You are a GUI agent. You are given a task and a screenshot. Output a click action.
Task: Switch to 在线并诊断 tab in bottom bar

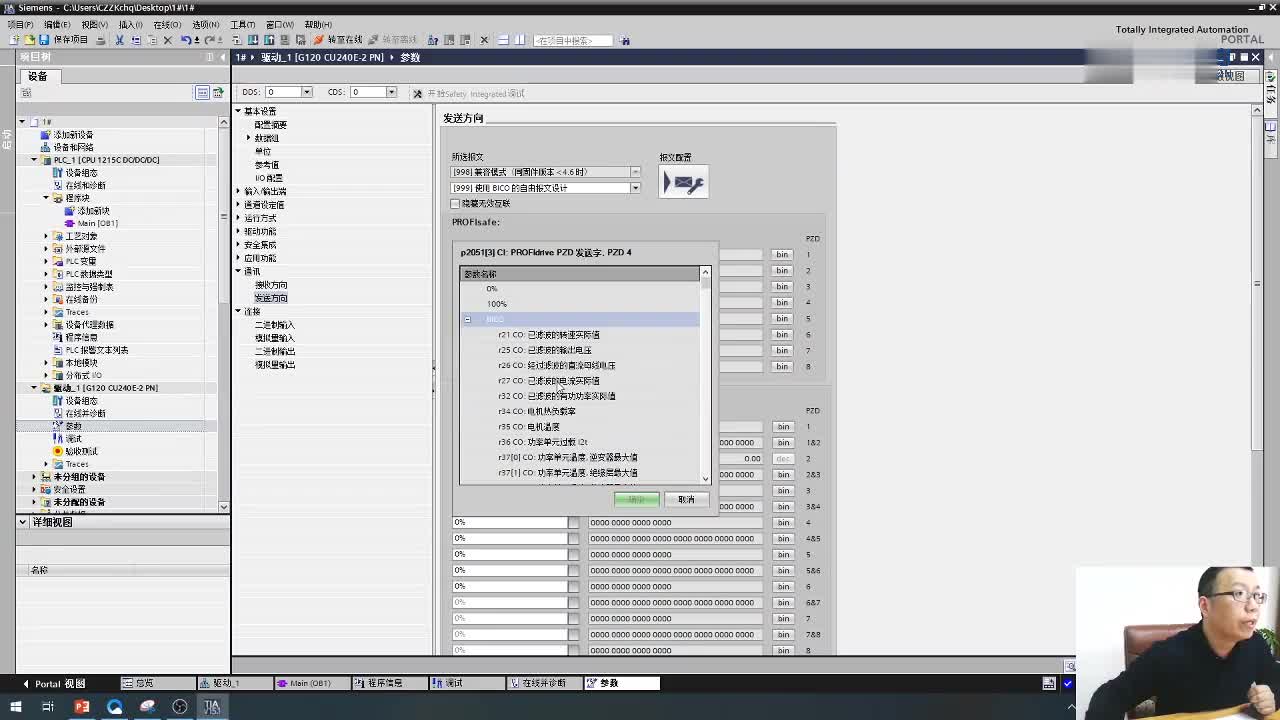(x=543, y=683)
